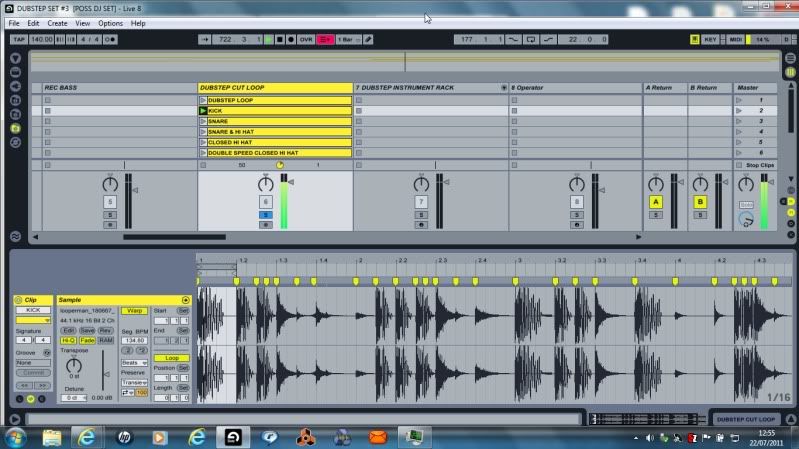
Task: Open the File menu
Action: tap(13, 22)
